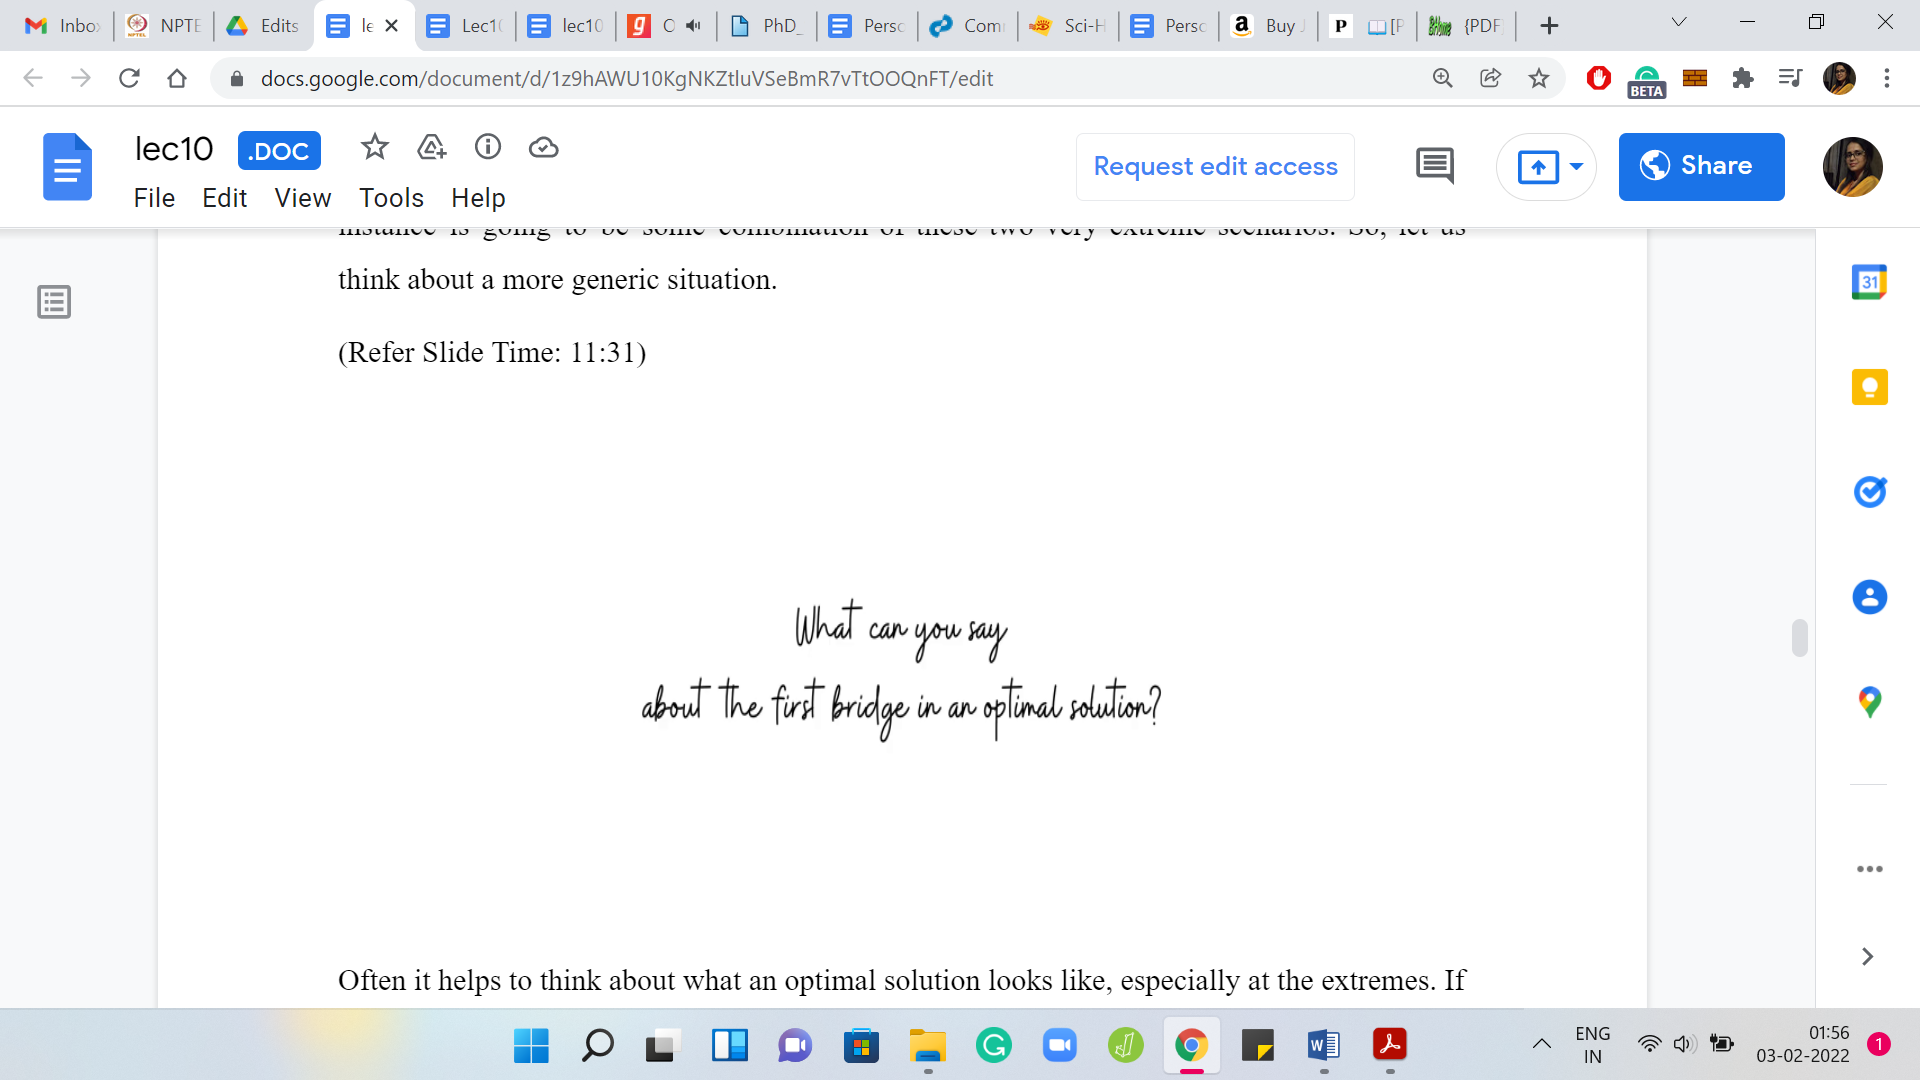This screenshot has height=1080, width=1920.
Task: Bookmark this page with star icon
Action: [1538, 78]
